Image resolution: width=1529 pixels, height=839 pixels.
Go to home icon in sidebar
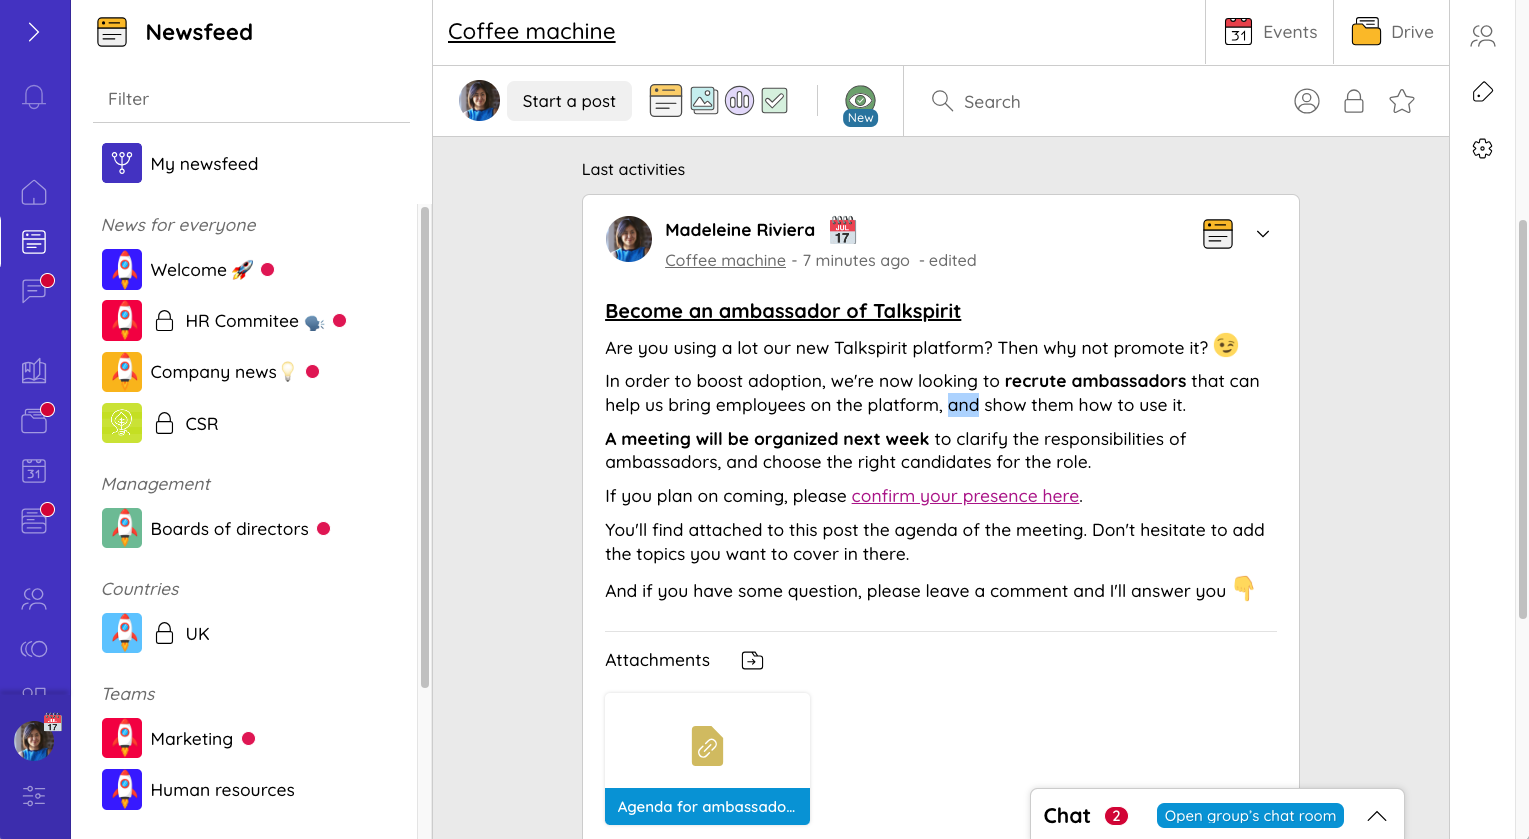[34, 192]
